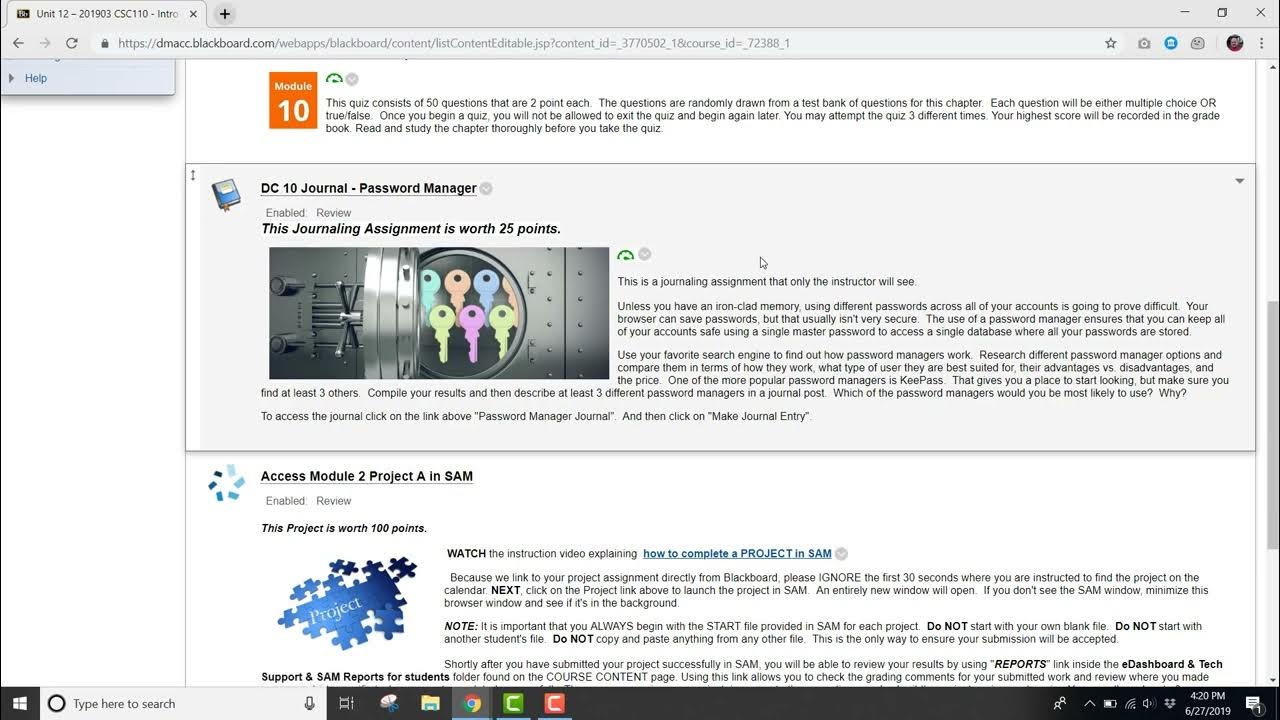Click the volume speaker tray icon
The height and width of the screenshot is (720, 1280).
click(x=1149, y=704)
